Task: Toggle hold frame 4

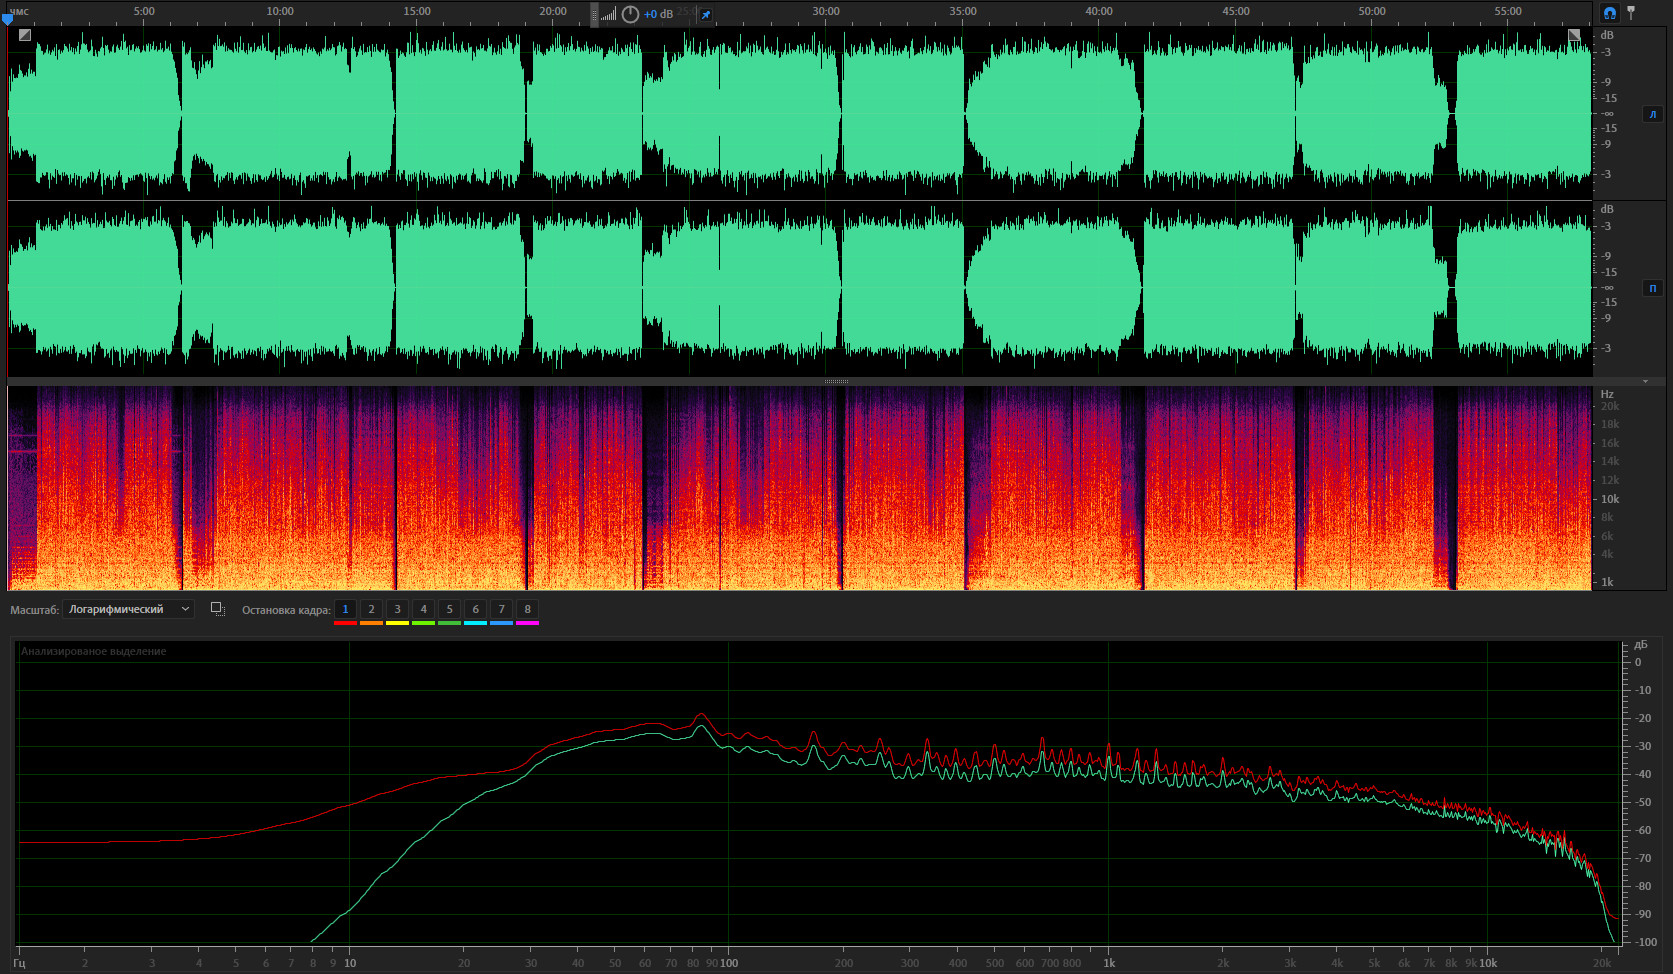Action: pyautogui.click(x=423, y=609)
